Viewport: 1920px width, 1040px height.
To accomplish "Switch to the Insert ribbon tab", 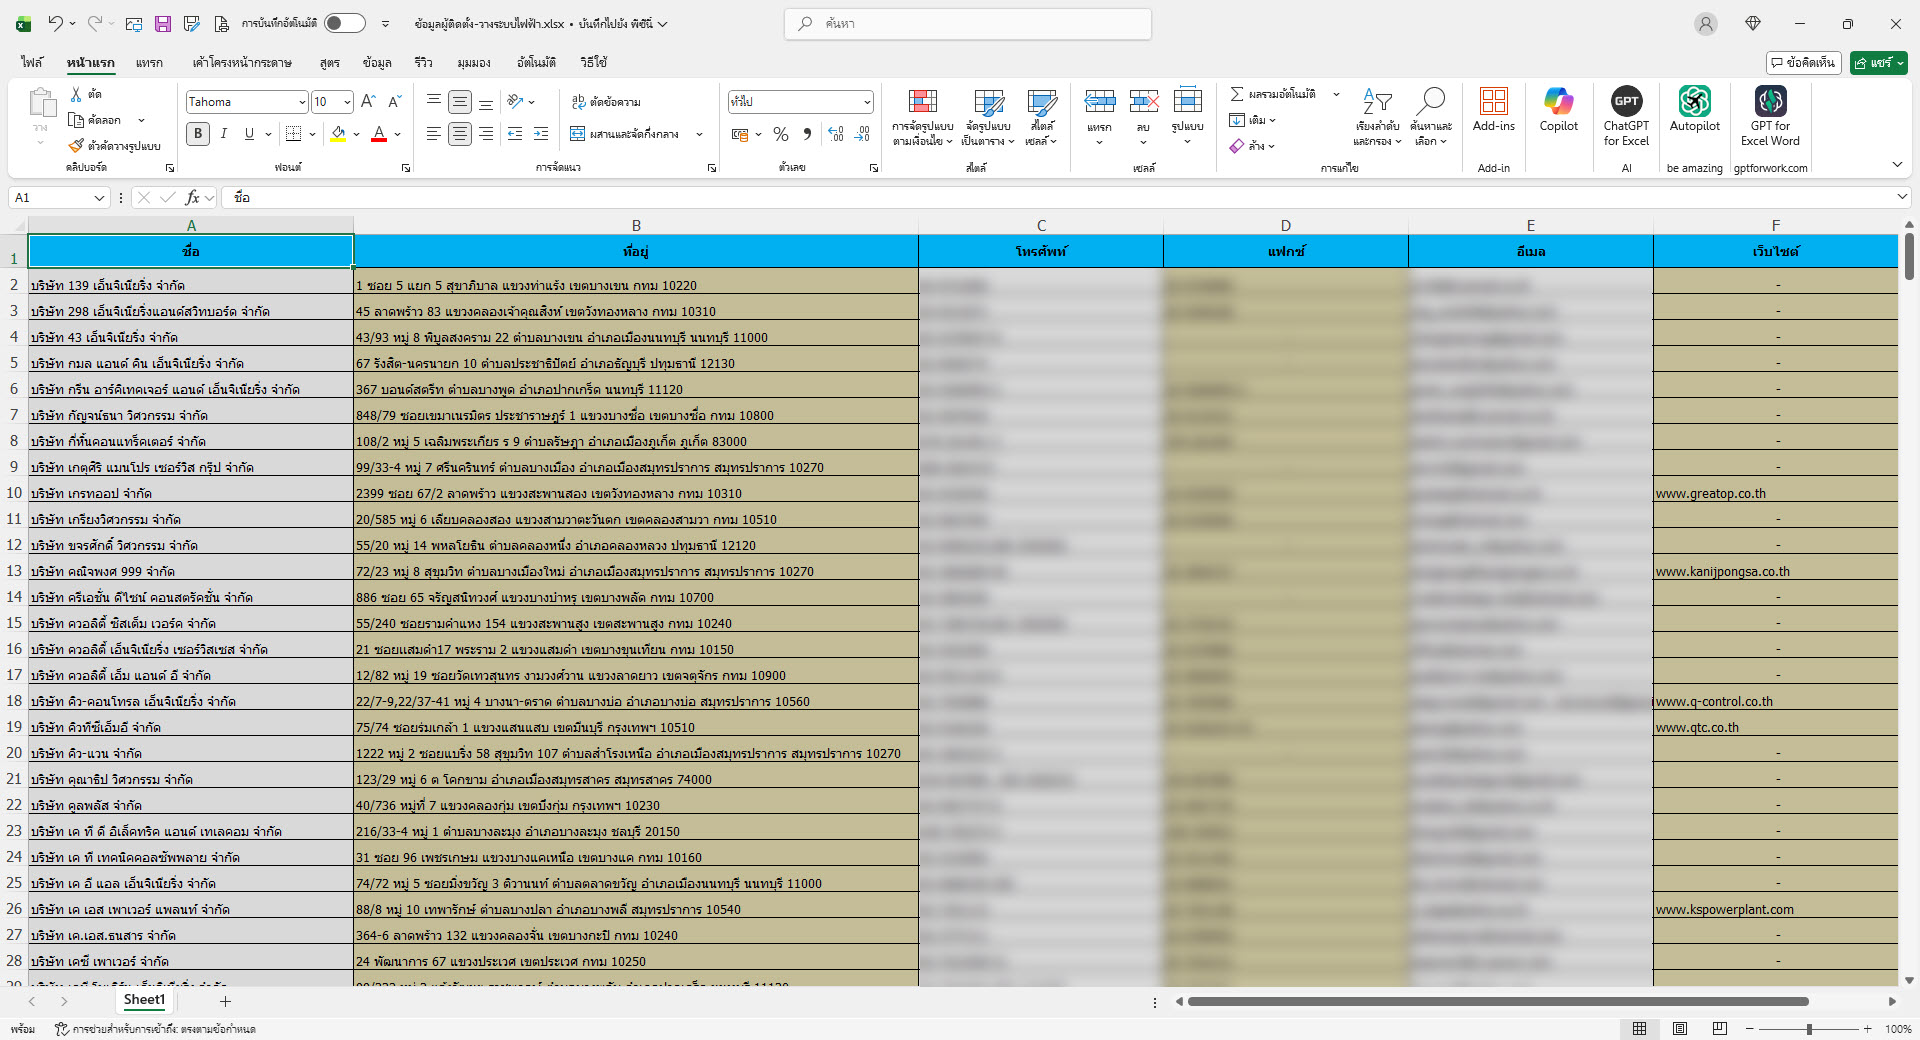I will pos(149,62).
